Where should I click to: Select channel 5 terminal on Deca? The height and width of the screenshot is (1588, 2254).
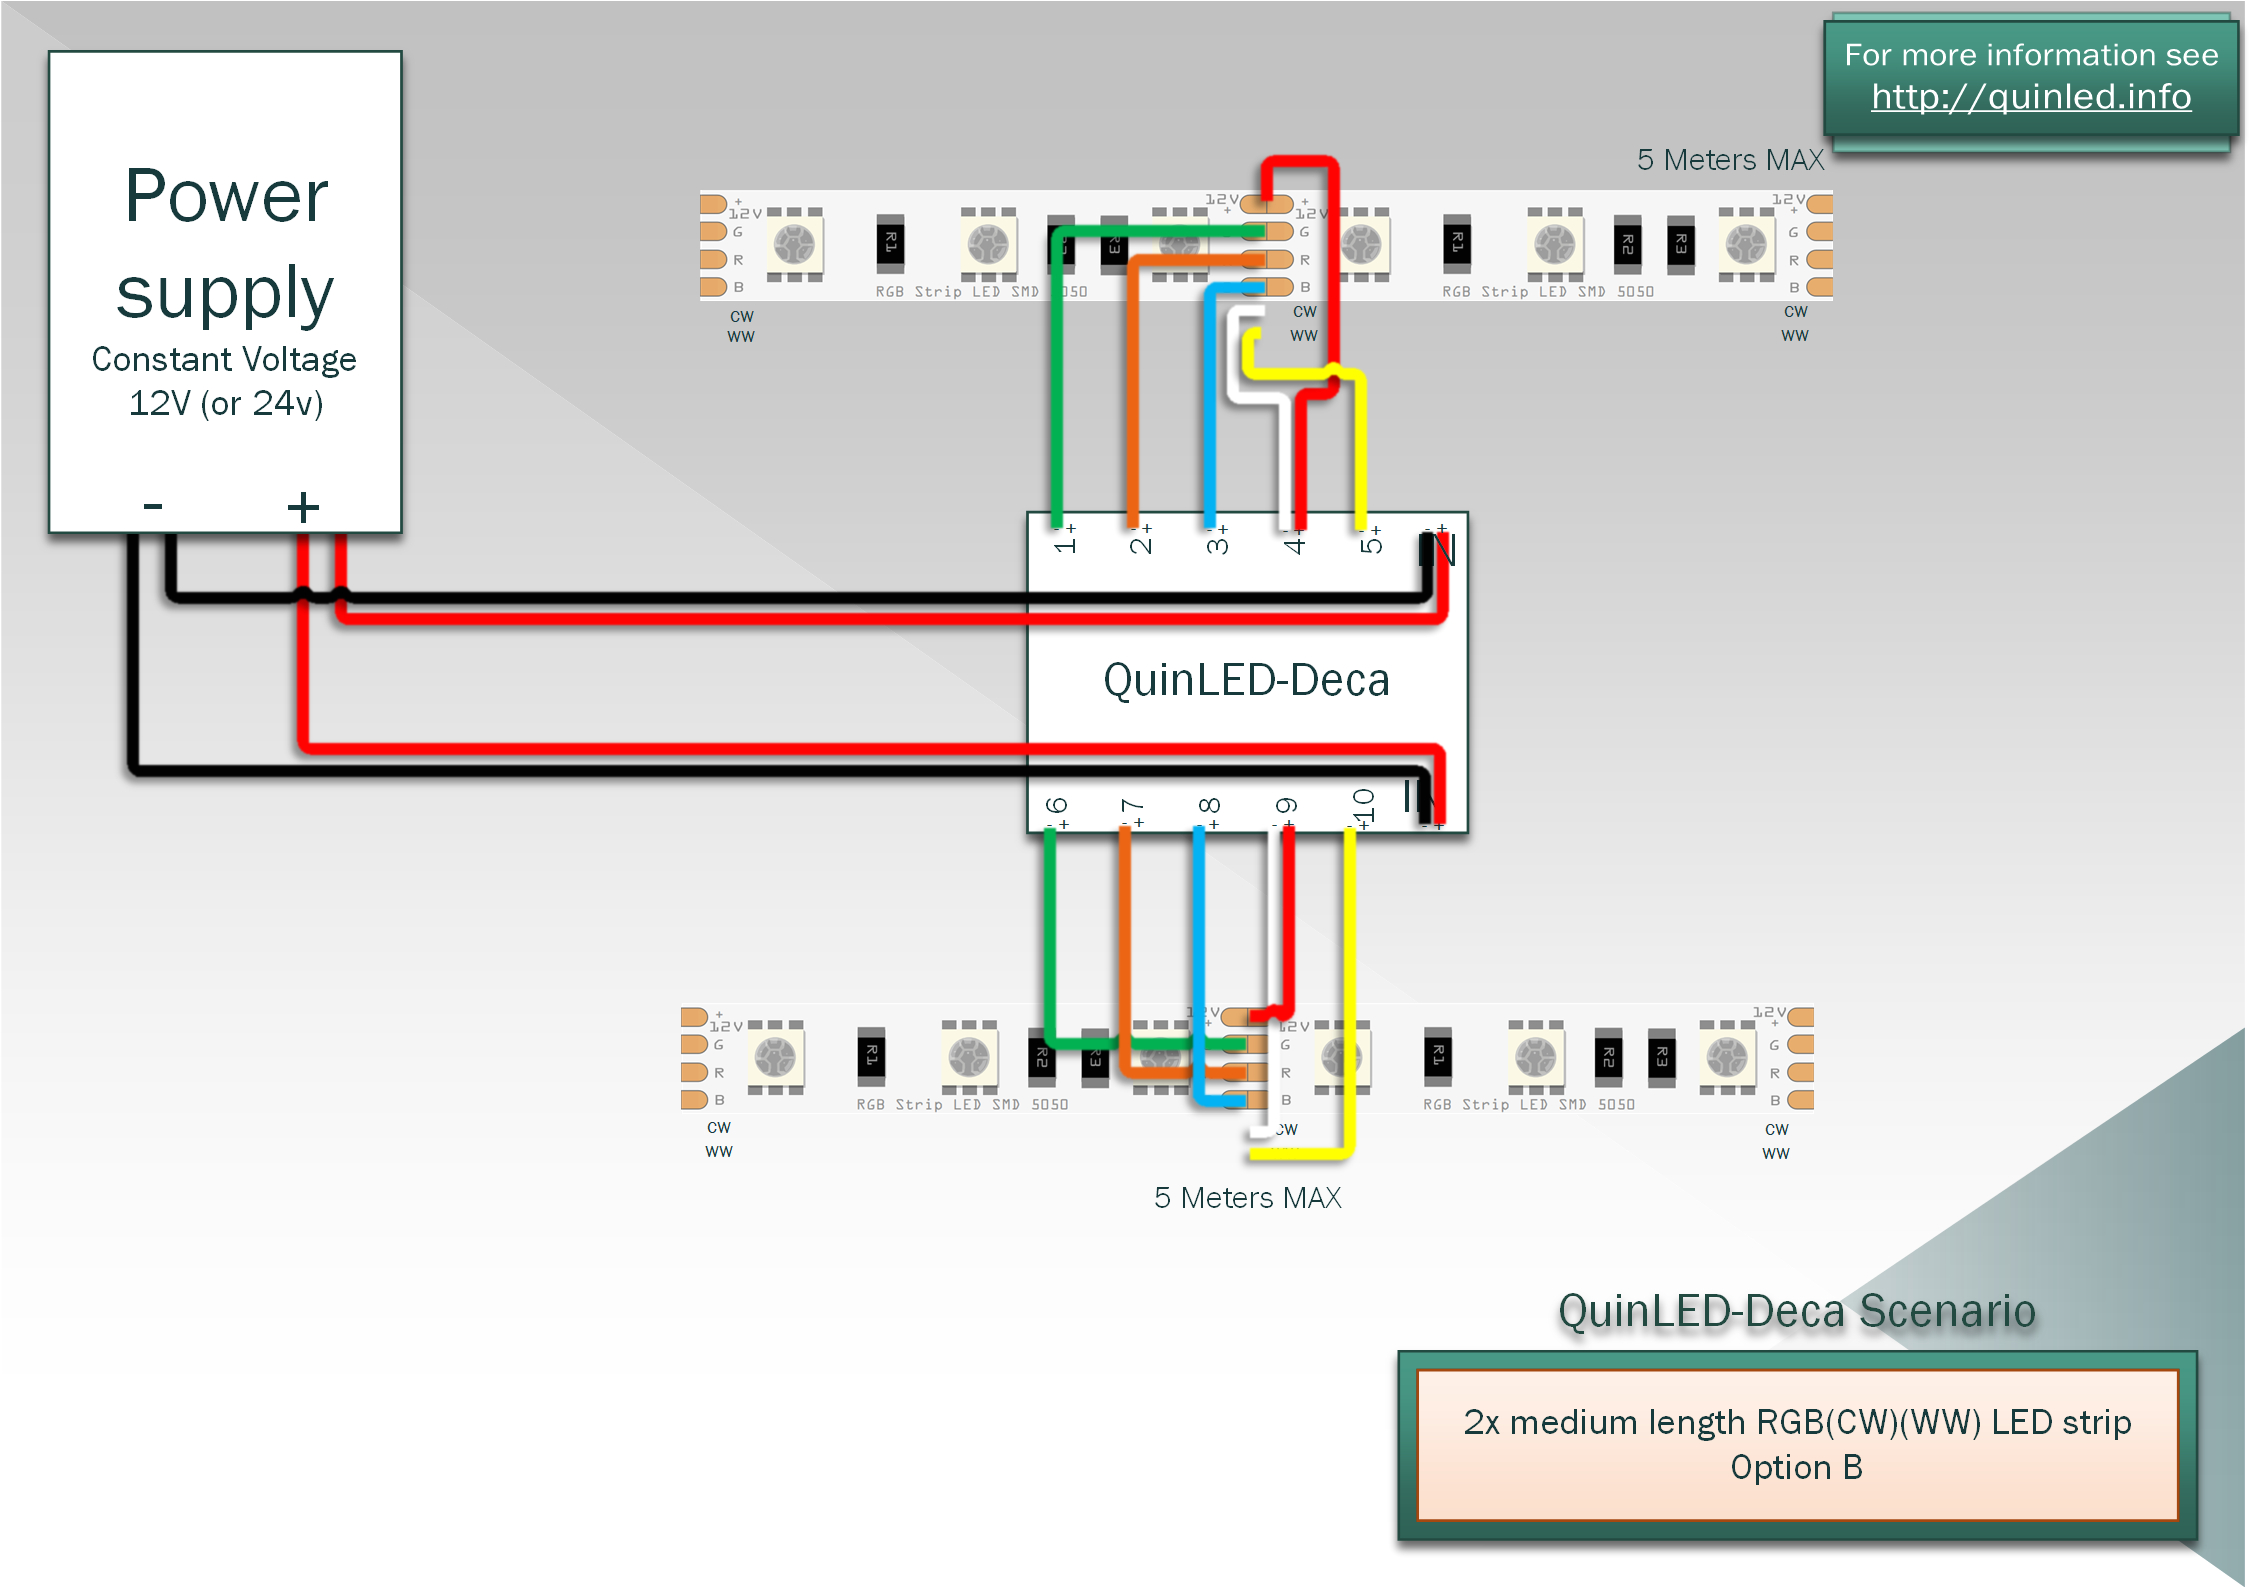click(1369, 541)
